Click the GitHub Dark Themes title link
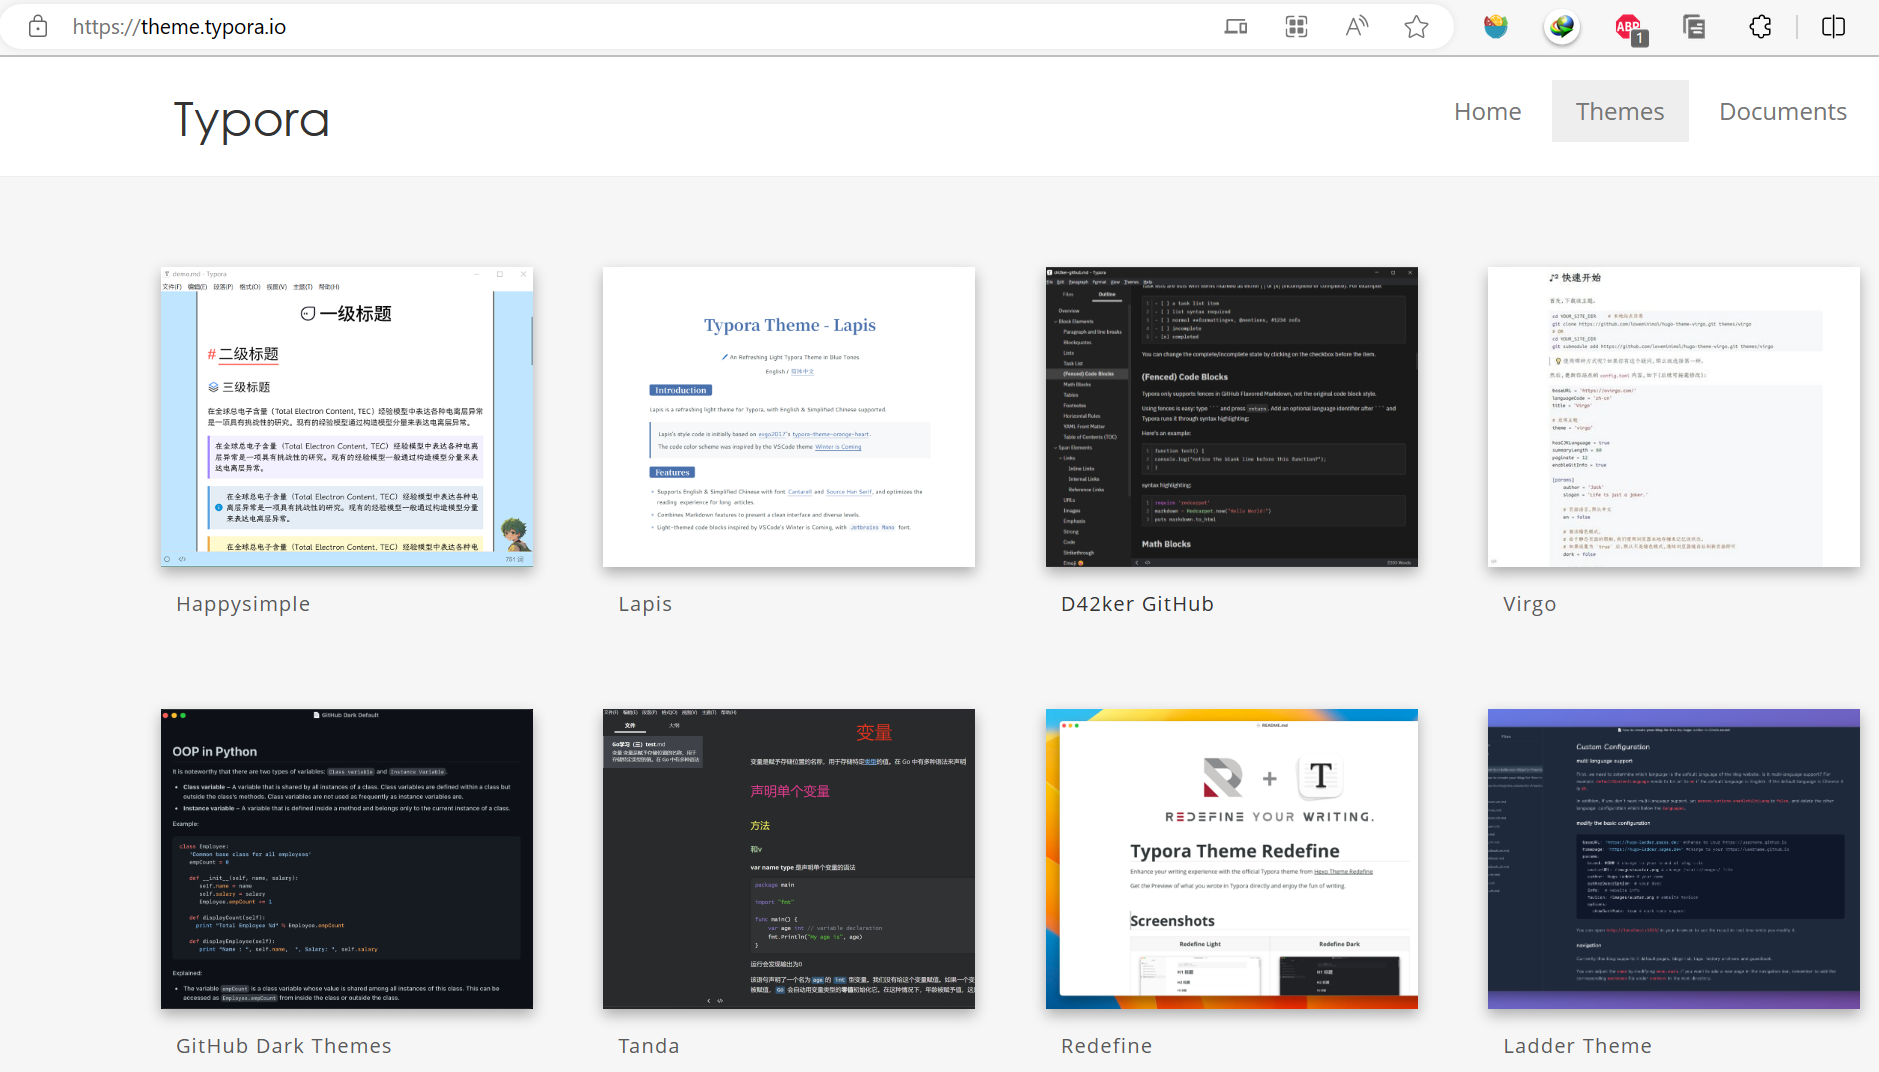 [284, 1046]
